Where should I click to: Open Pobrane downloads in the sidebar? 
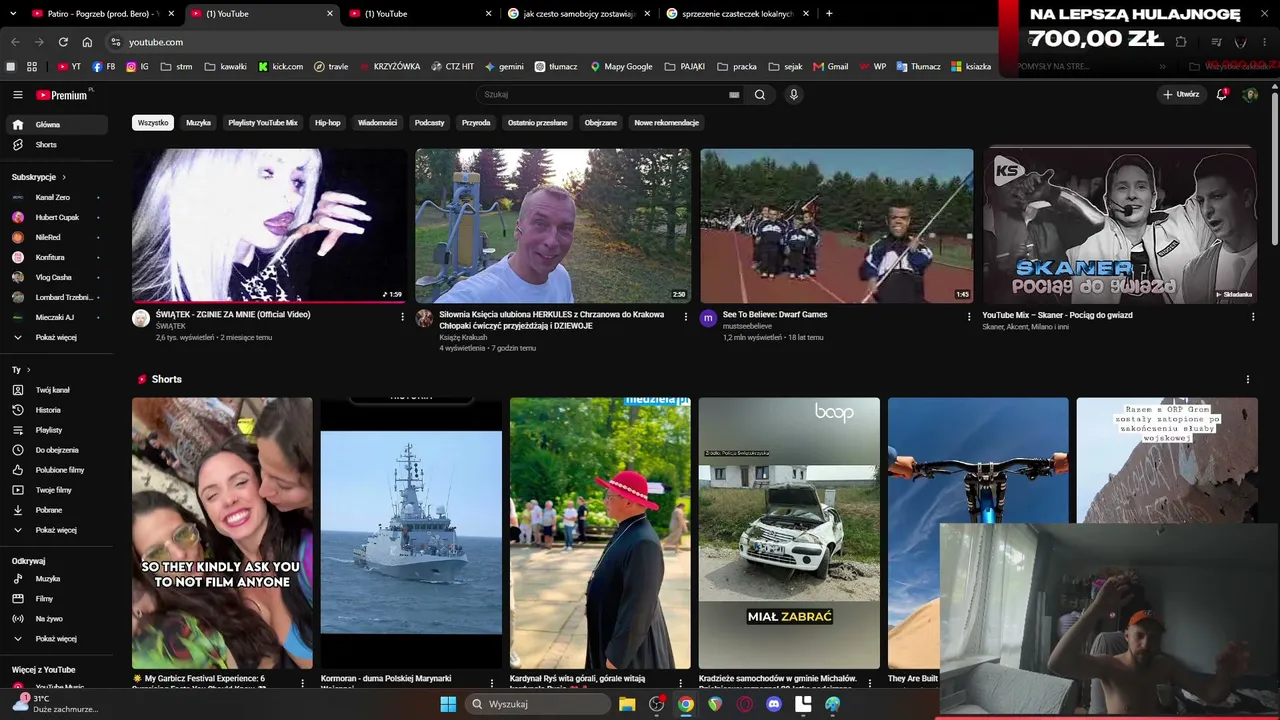coord(56,510)
